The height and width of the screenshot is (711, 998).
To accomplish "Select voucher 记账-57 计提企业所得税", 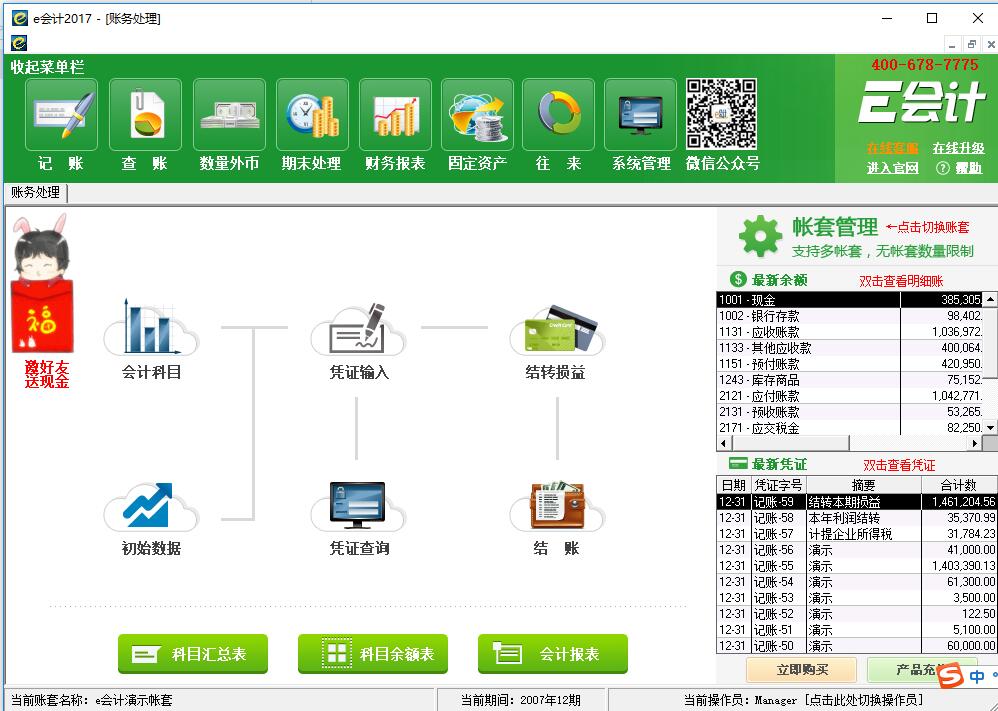I will (857, 534).
